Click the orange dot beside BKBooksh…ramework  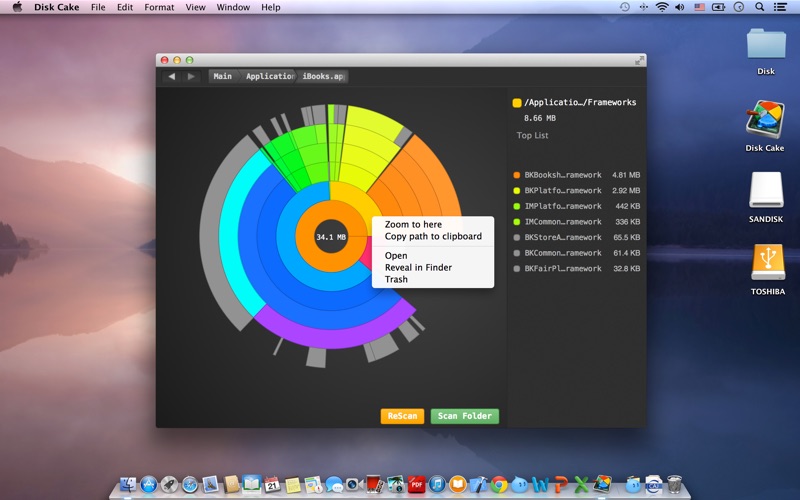coord(516,175)
